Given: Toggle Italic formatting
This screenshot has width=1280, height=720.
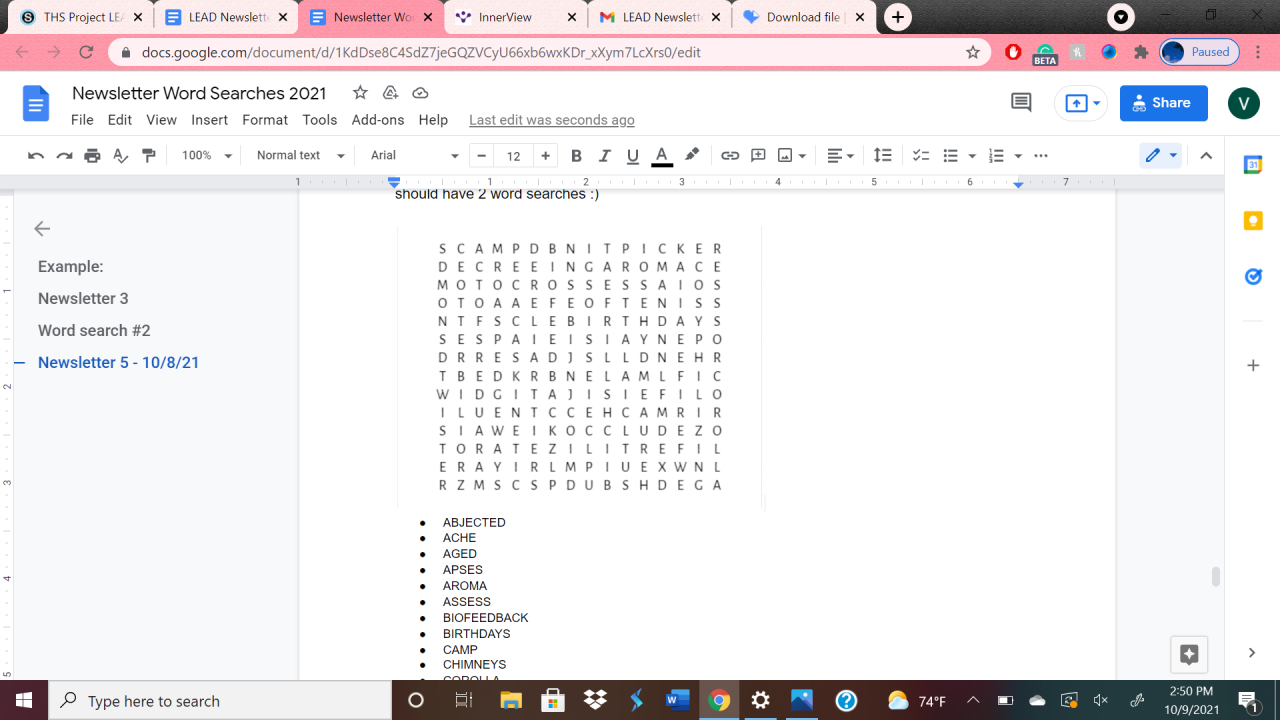Looking at the screenshot, I should [x=604, y=156].
